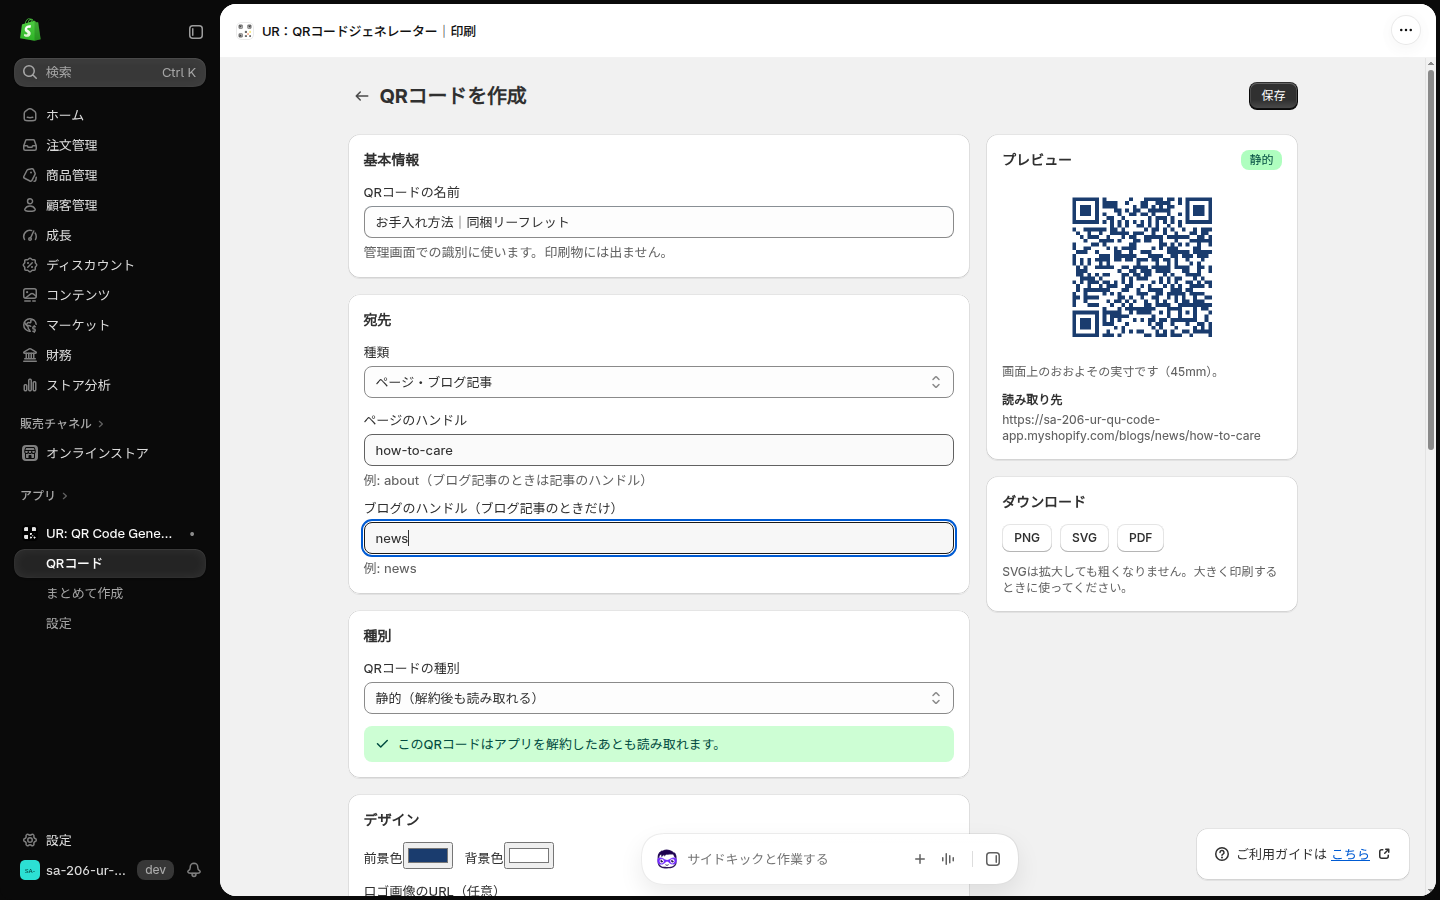Viewport: 1440px width, 900px height.
Task: Open 財務 in the sidebar
Action: [x=110, y=355]
